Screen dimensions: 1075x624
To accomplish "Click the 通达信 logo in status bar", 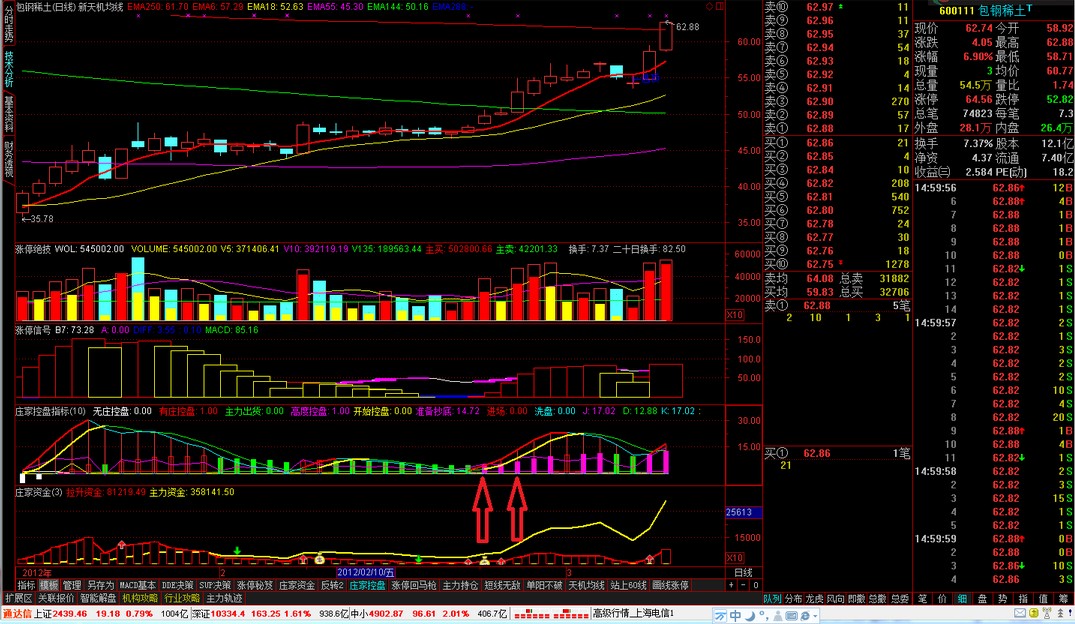I will click(x=17, y=613).
